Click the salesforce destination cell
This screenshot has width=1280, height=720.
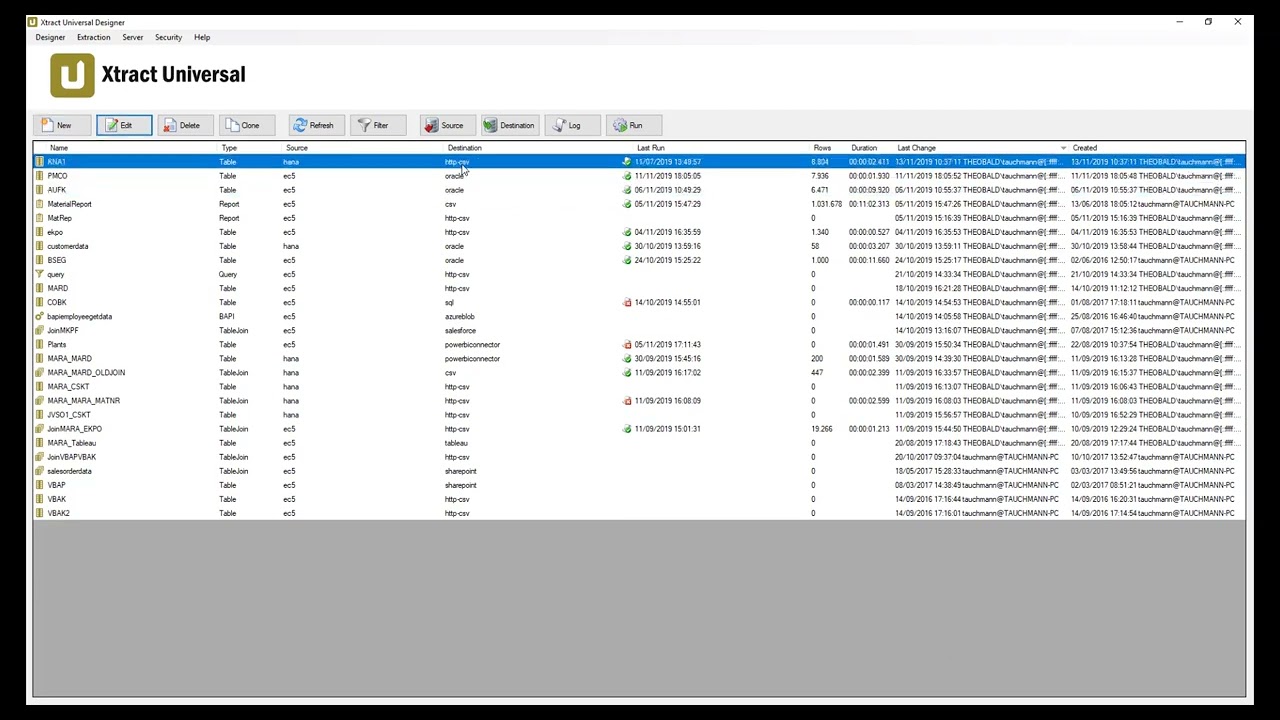click(460, 330)
